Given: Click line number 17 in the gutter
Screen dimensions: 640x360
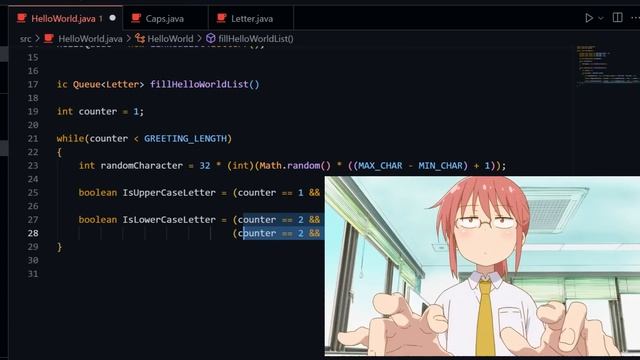Looking at the screenshot, I should coord(33,84).
